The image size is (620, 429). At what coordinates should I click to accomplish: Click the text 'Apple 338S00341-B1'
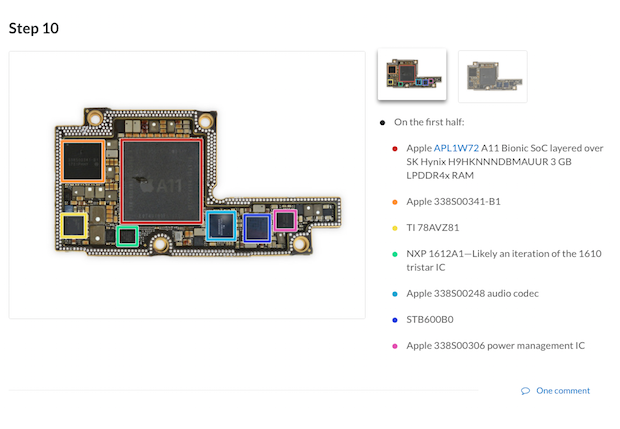pos(453,202)
